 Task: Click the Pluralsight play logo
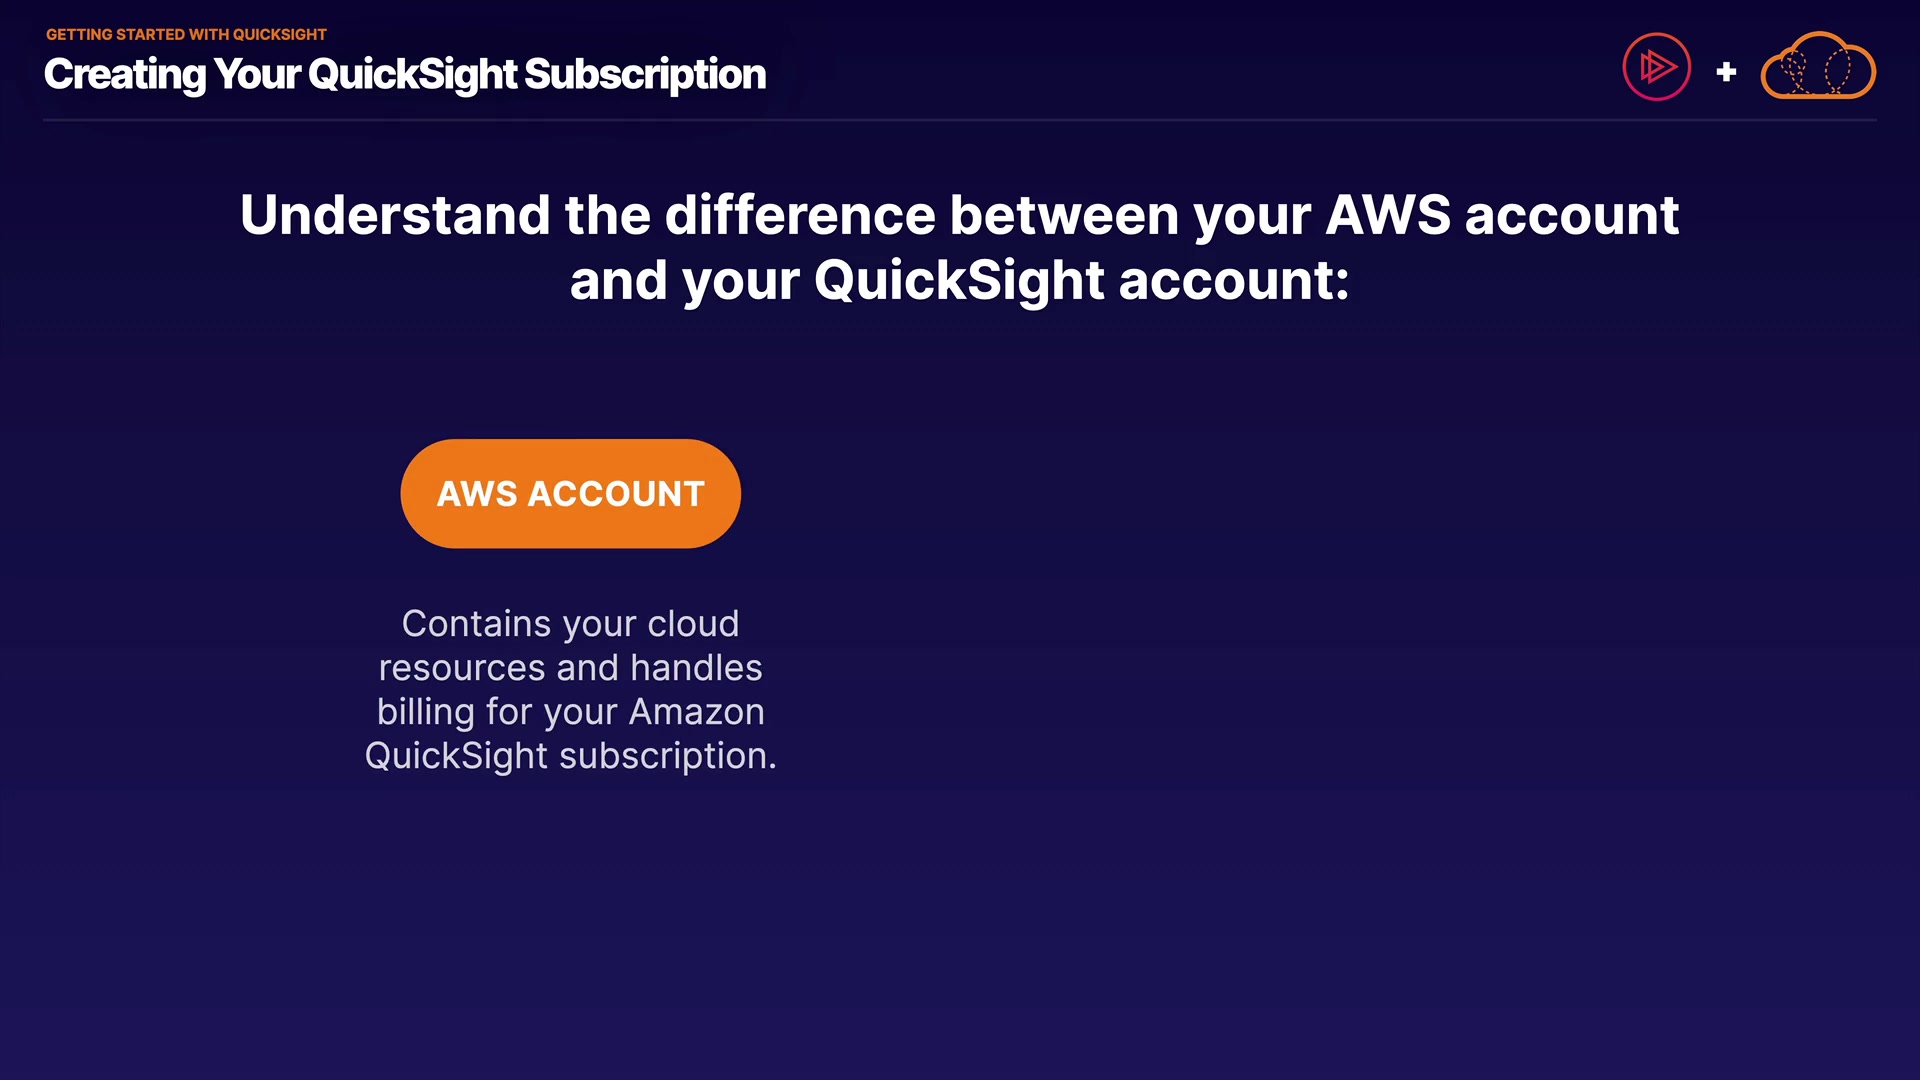click(x=1656, y=67)
